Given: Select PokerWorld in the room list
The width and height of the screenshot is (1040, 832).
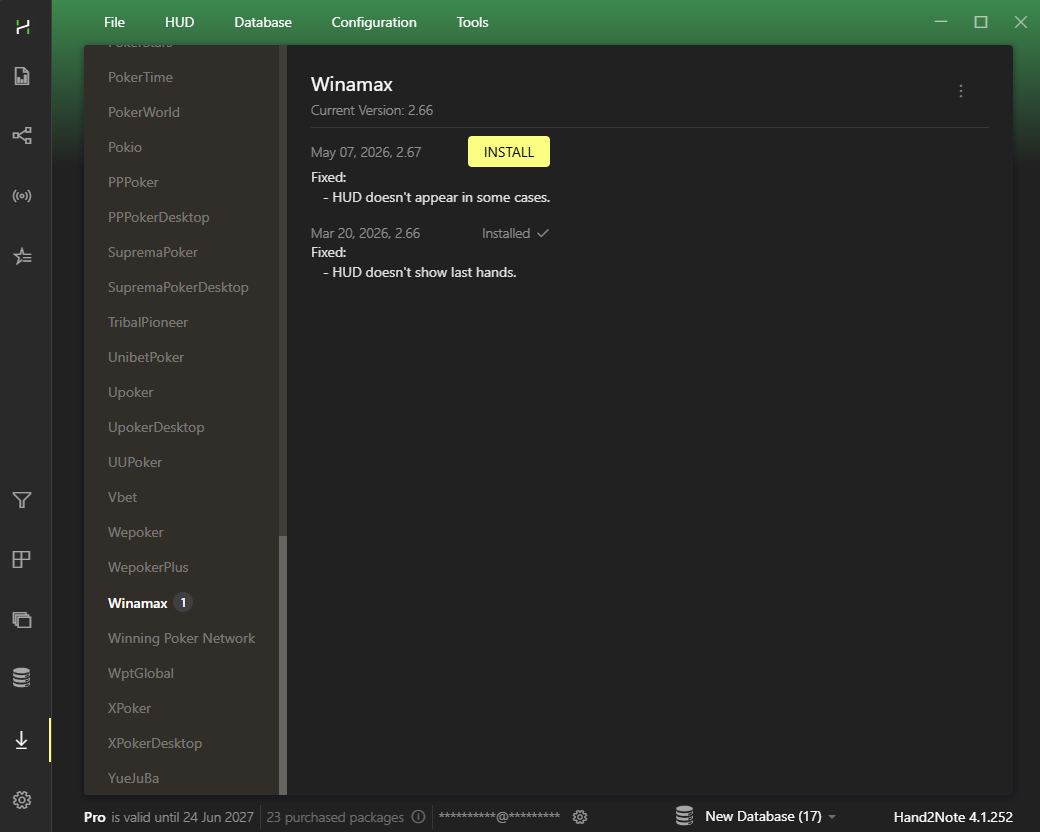Looking at the screenshot, I should (143, 112).
